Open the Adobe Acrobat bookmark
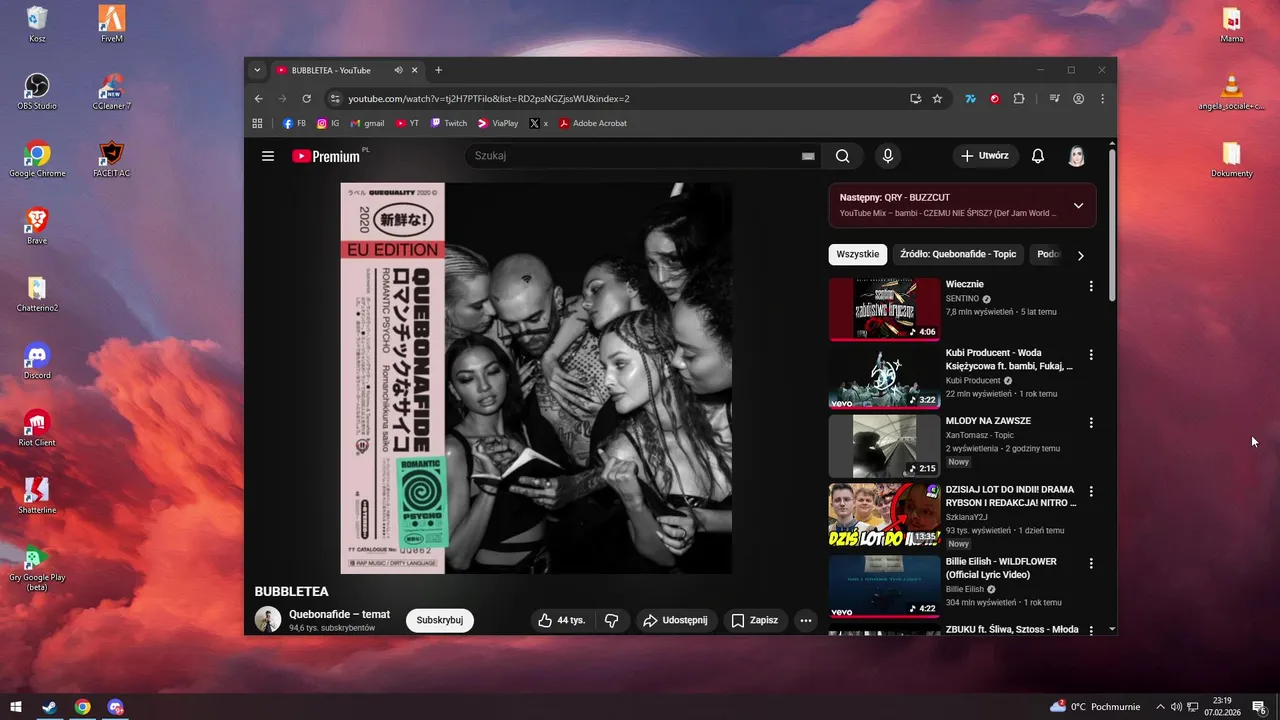The width and height of the screenshot is (1280, 720). pos(592,123)
